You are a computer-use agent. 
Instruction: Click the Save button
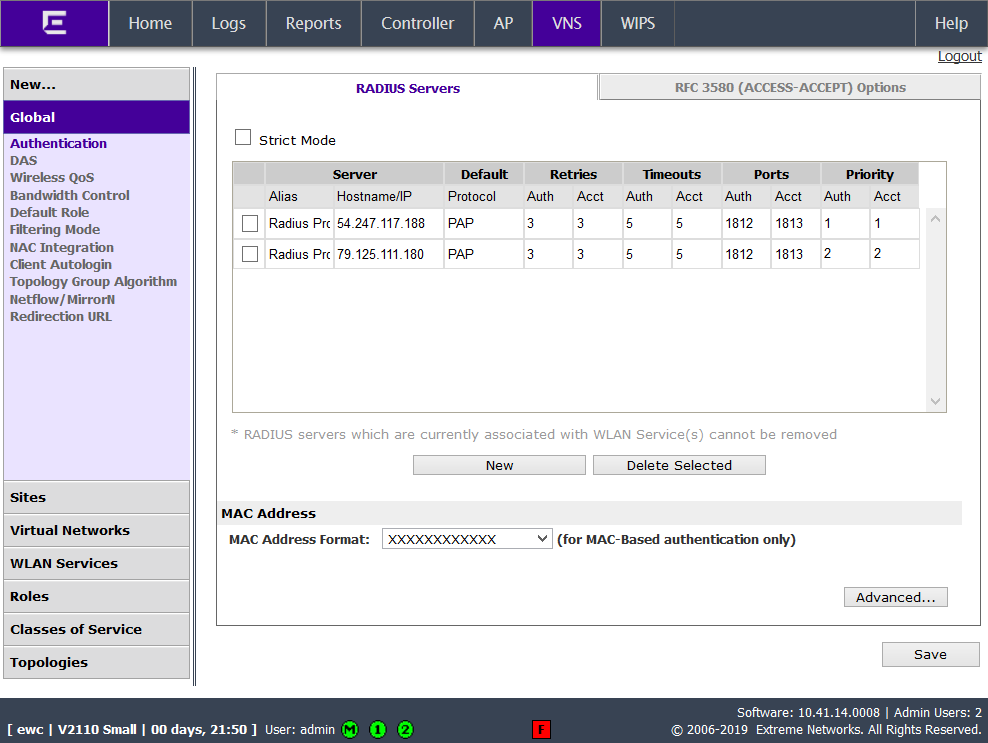pyautogui.click(x=931, y=654)
